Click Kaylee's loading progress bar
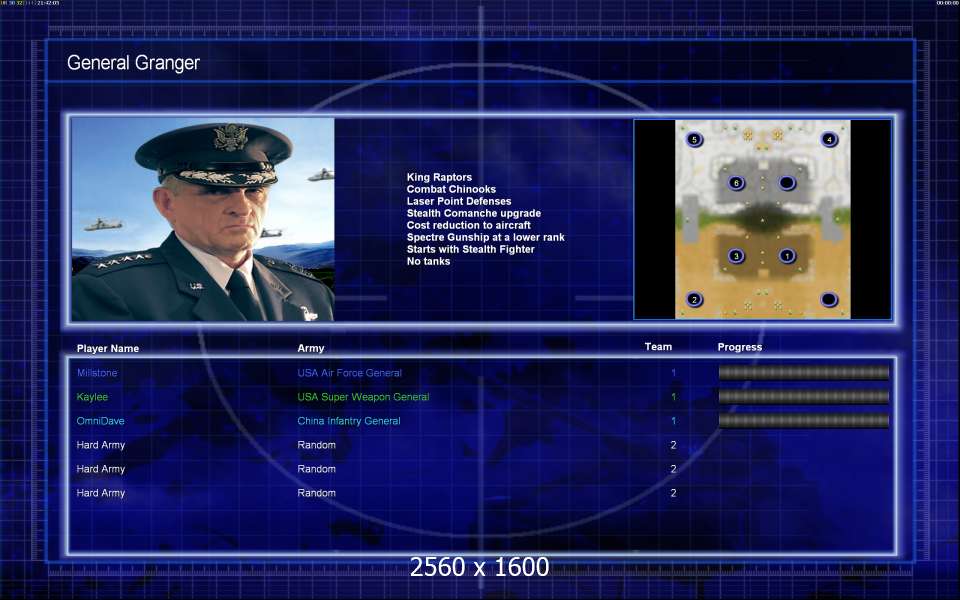960x600 pixels. click(803, 397)
